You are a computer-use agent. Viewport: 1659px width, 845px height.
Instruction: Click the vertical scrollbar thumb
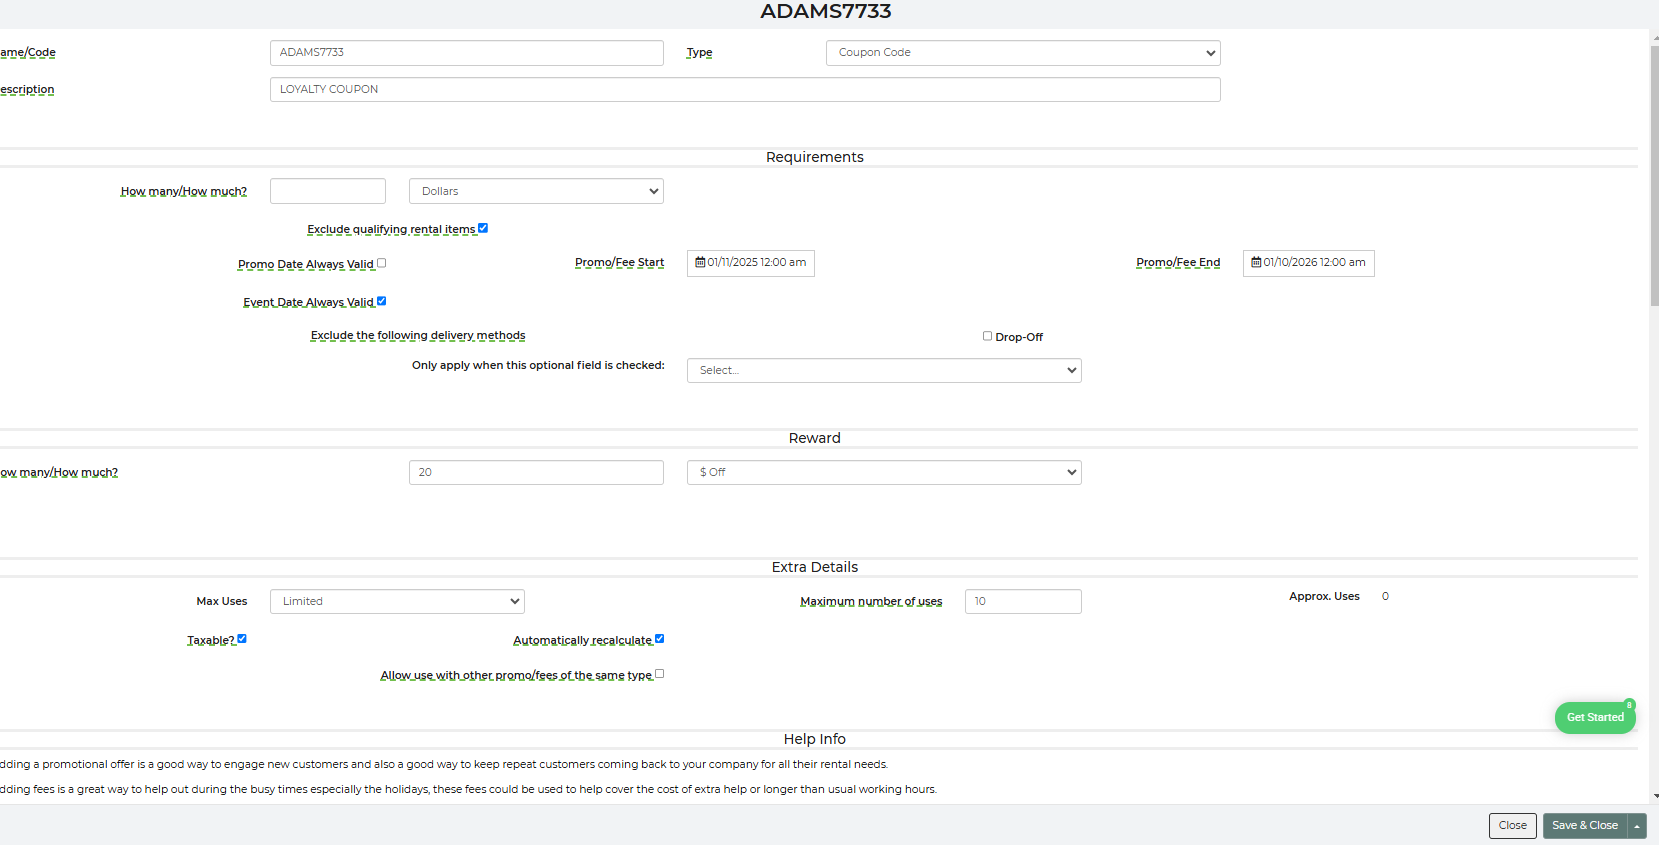pyautogui.click(x=1654, y=175)
